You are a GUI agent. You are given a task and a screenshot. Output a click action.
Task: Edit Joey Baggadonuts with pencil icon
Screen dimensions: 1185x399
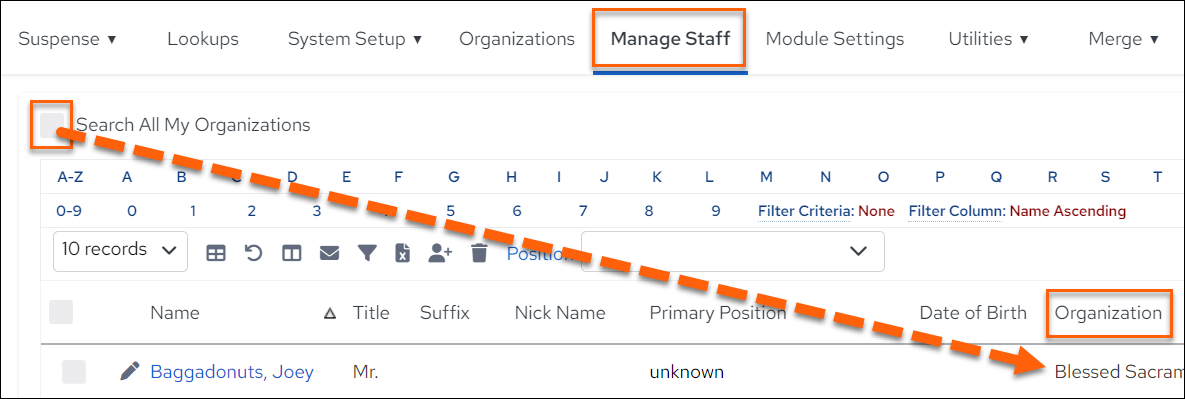coord(130,371)
